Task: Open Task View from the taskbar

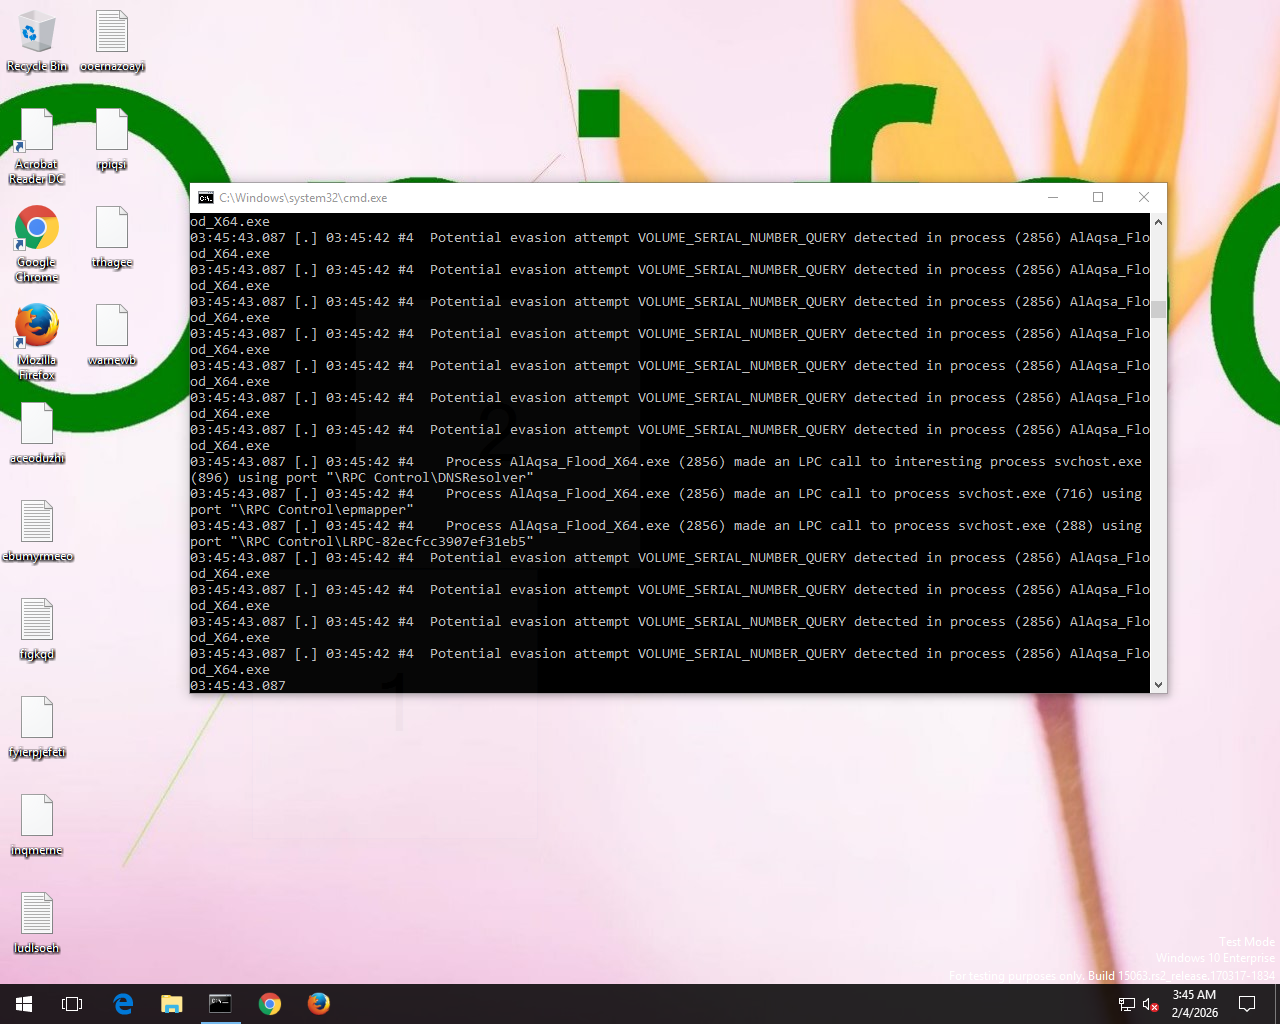Action: (72, 1004)
